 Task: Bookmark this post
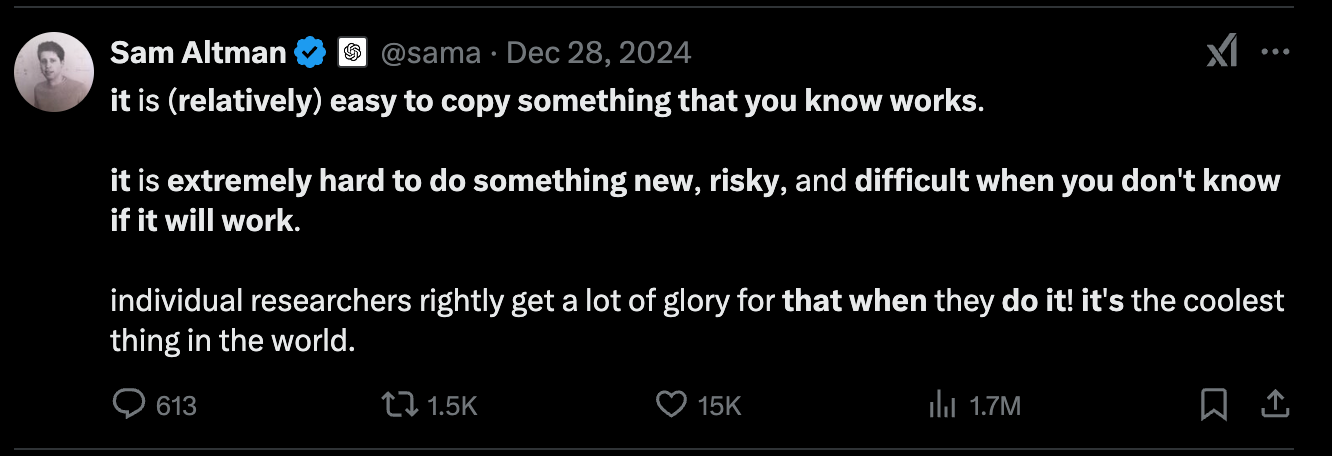point(1213,404)
